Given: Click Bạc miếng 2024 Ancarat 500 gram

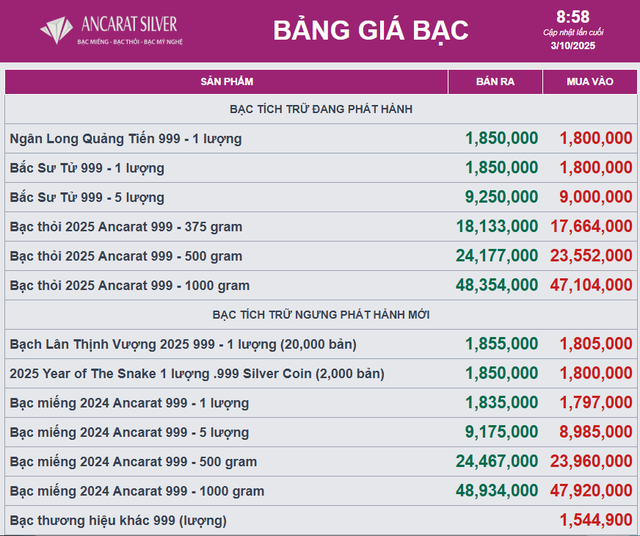Looking at the screenshot, I should (133, 462).
